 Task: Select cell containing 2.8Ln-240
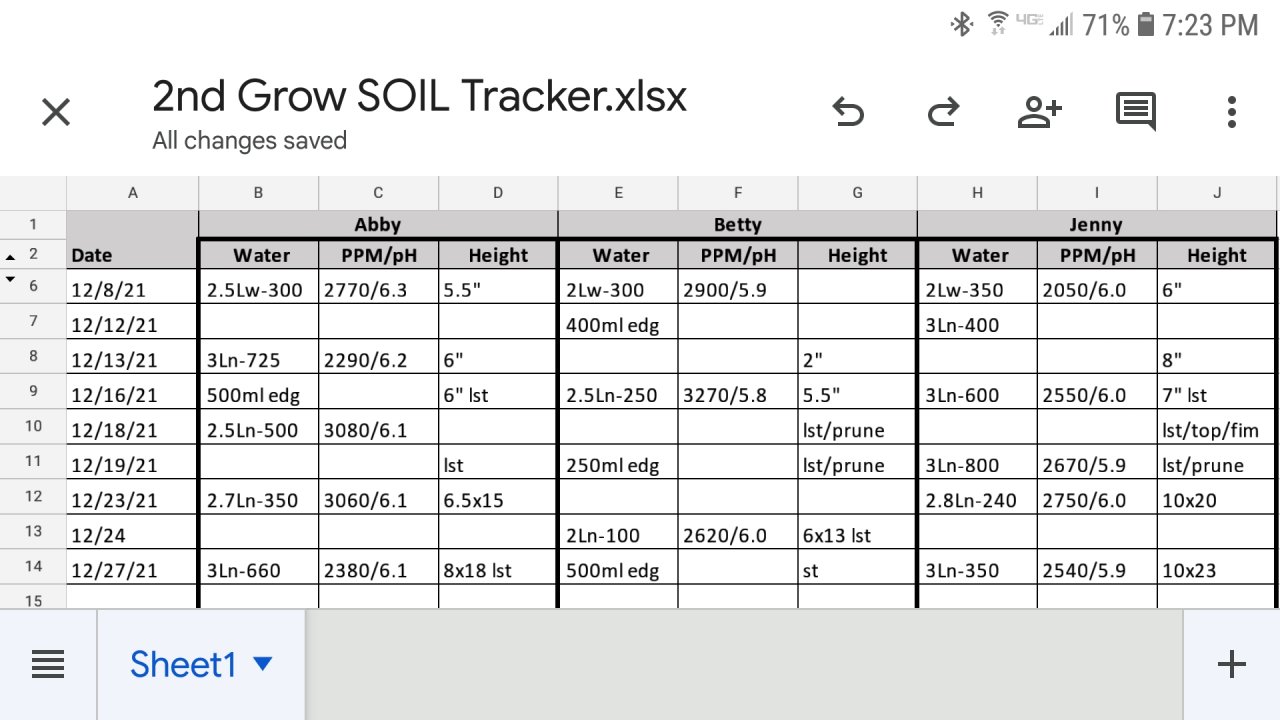pyautogui.click(x=977, y=497)
